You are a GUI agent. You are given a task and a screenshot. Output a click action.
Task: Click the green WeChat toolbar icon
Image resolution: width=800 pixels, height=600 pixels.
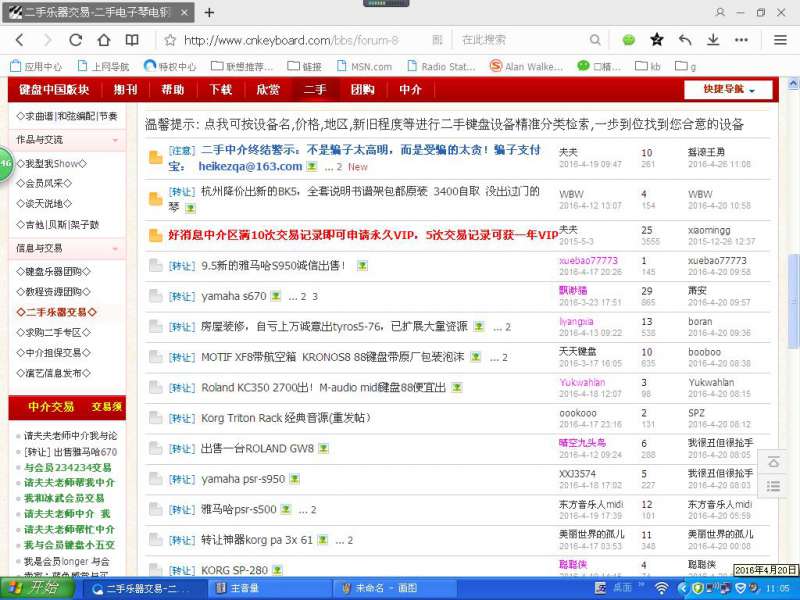[629, 40]
